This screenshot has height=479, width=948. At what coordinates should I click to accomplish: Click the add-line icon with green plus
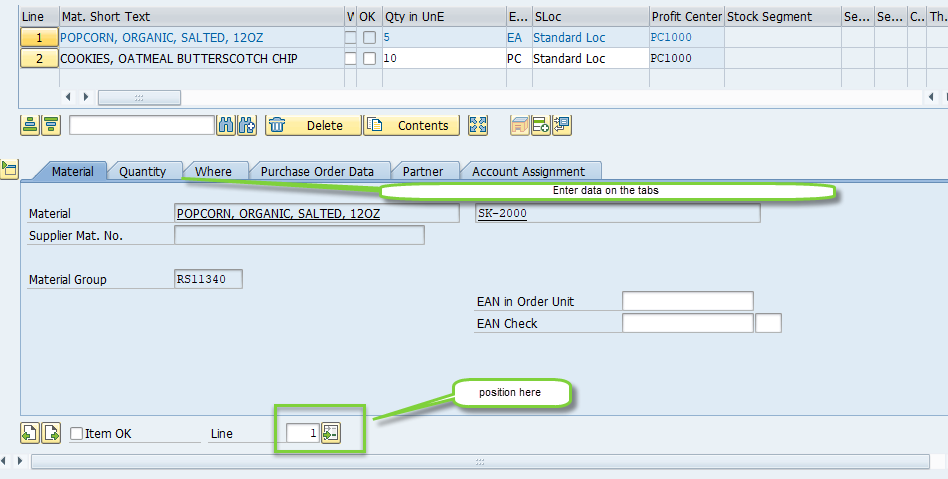(541, 125)
